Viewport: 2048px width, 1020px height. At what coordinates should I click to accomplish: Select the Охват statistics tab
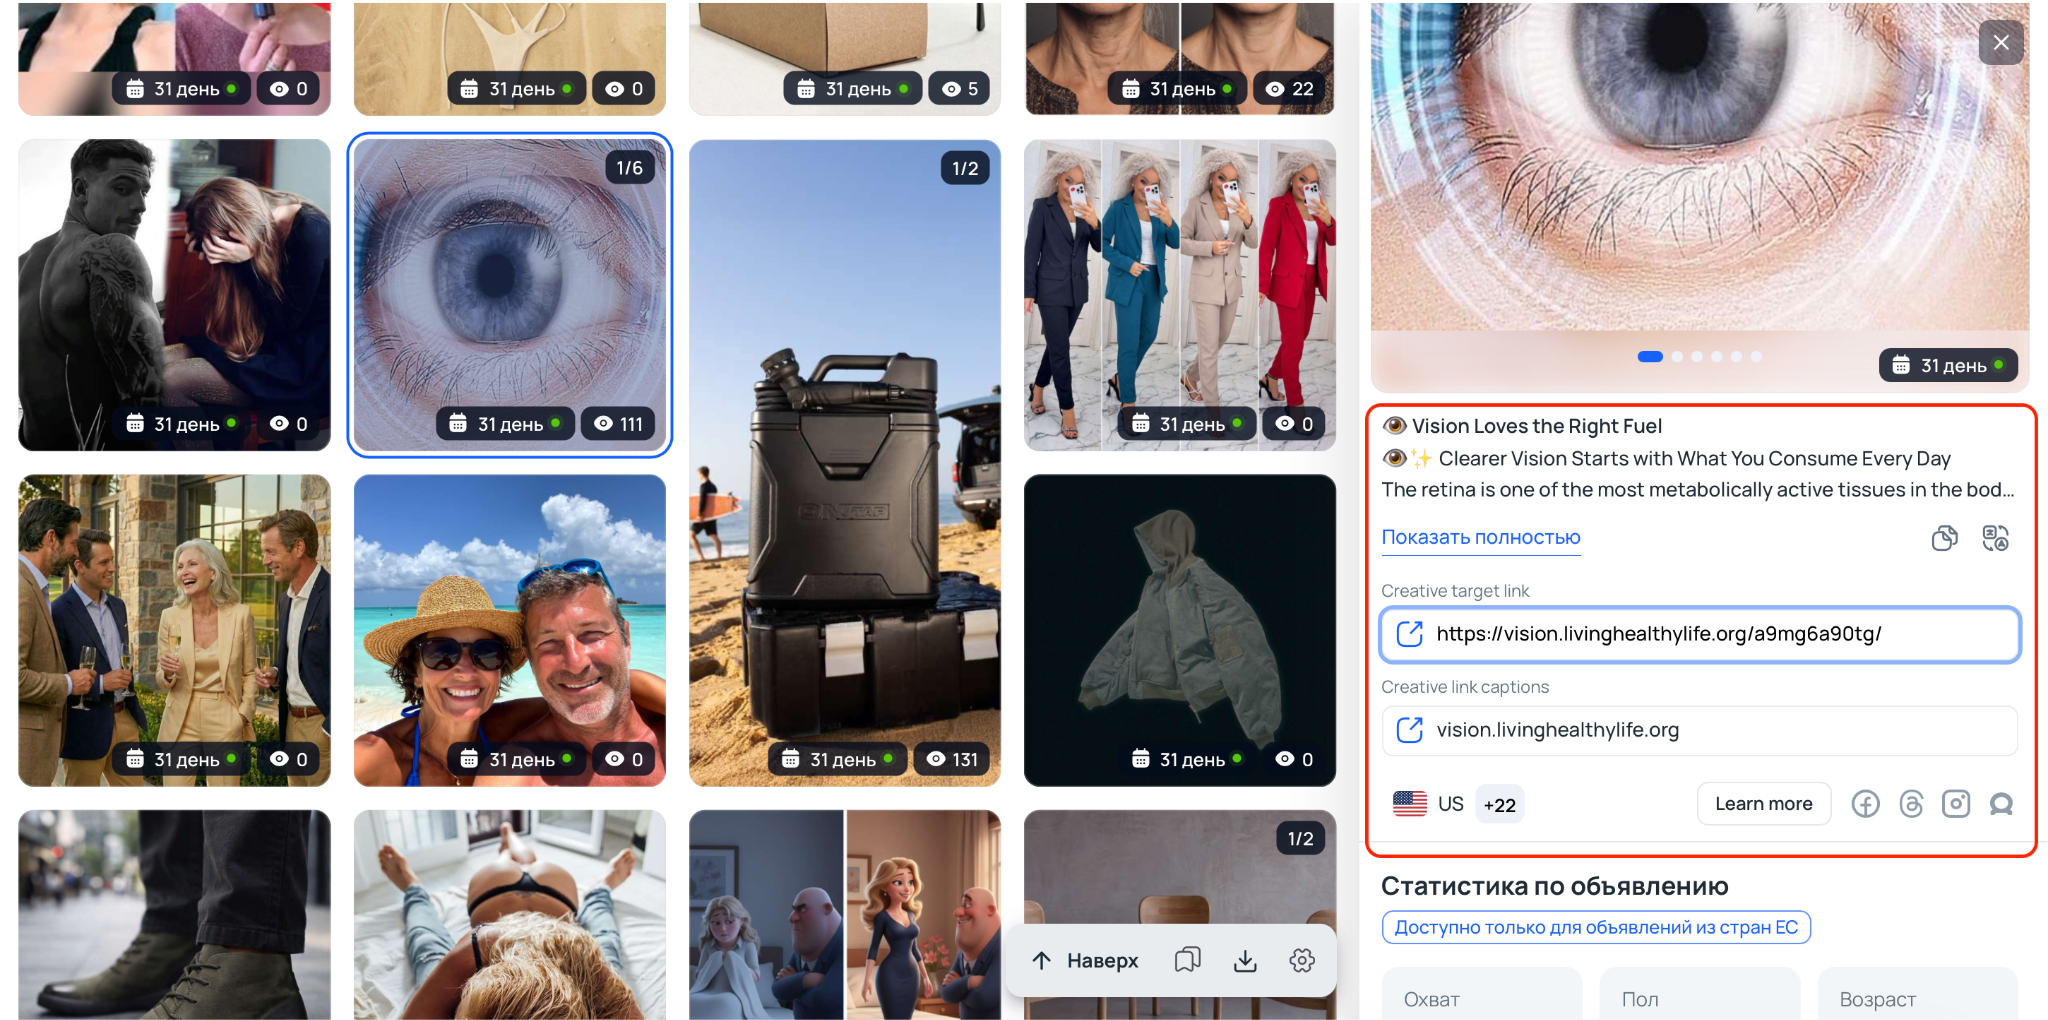click(1481, 998)
